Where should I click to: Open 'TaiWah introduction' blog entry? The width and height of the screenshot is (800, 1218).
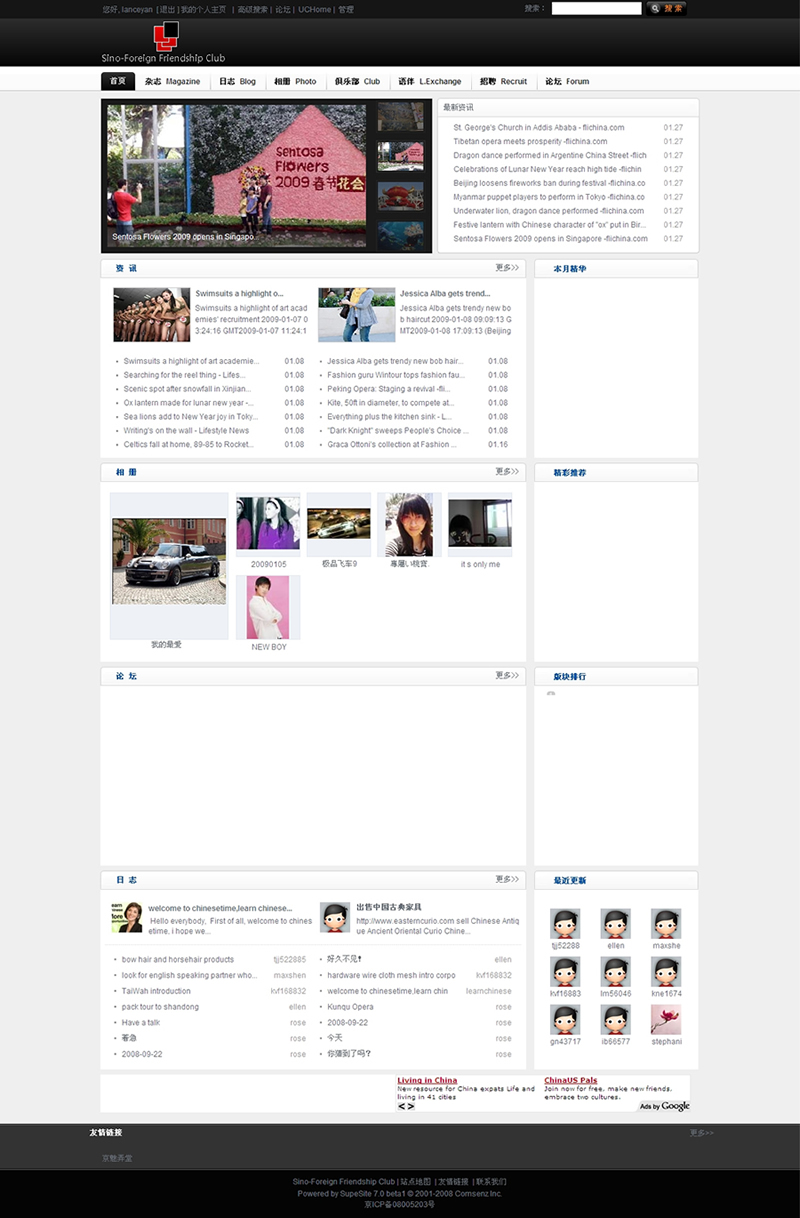coord(156,991)
